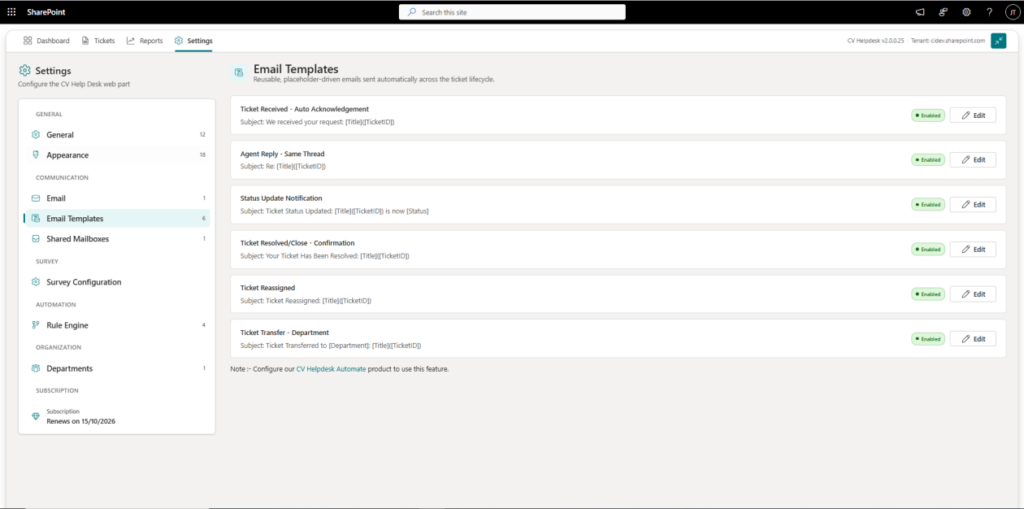Click the Search this site field
This screenshot has height=509, width=1024.
pos(512,12)
